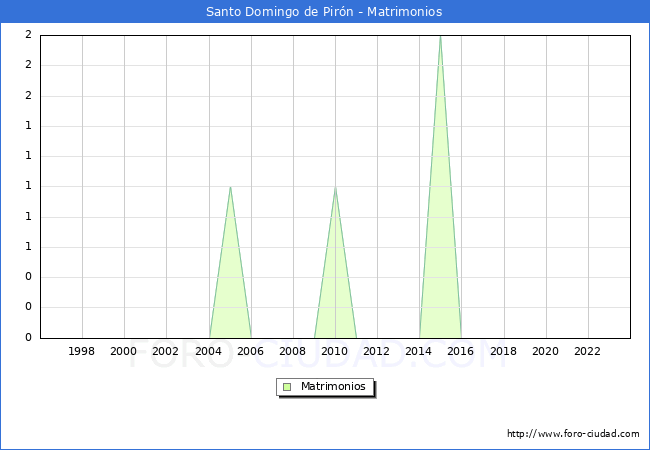
Task: Click the green Matrimonios legend swatch
Action: [287, 387]
